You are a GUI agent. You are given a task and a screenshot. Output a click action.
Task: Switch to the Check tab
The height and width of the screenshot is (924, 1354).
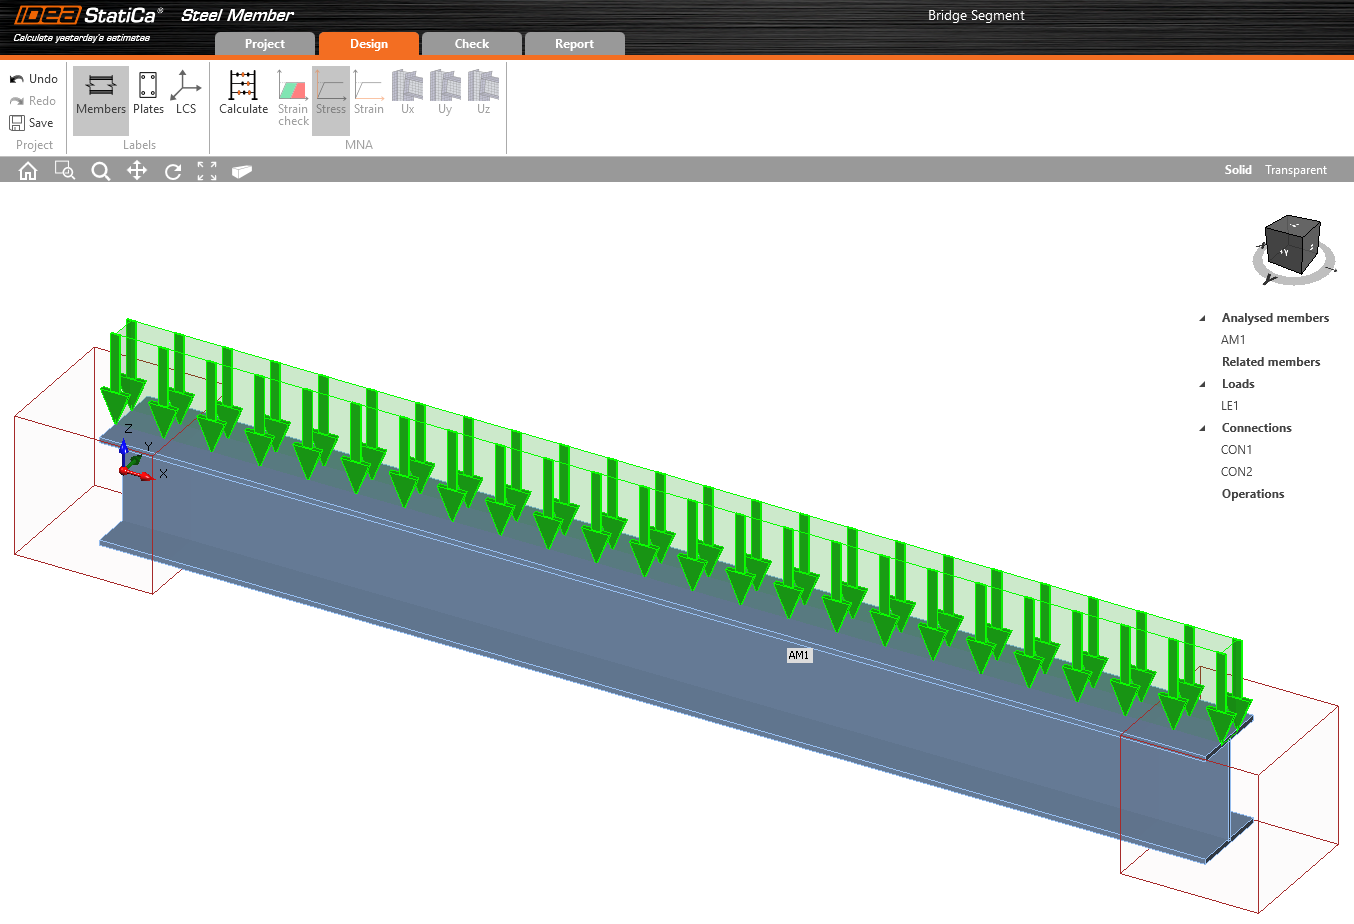(472, 44)
